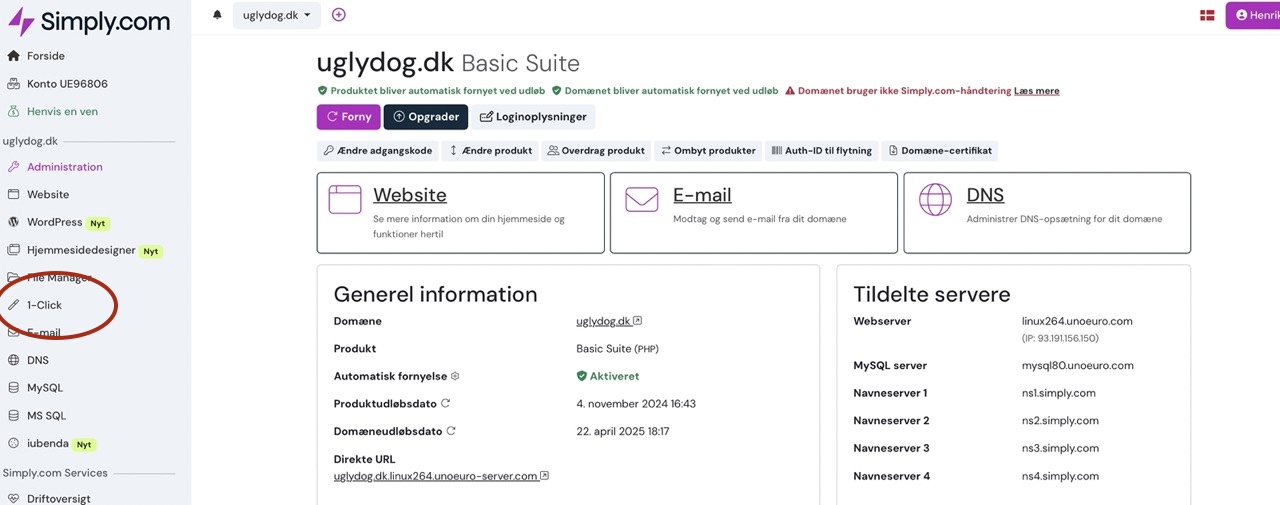Click gear icon beside Automatisk fornyelse
This screenshot has width=1280, height=505.
(x=455, y=376)
